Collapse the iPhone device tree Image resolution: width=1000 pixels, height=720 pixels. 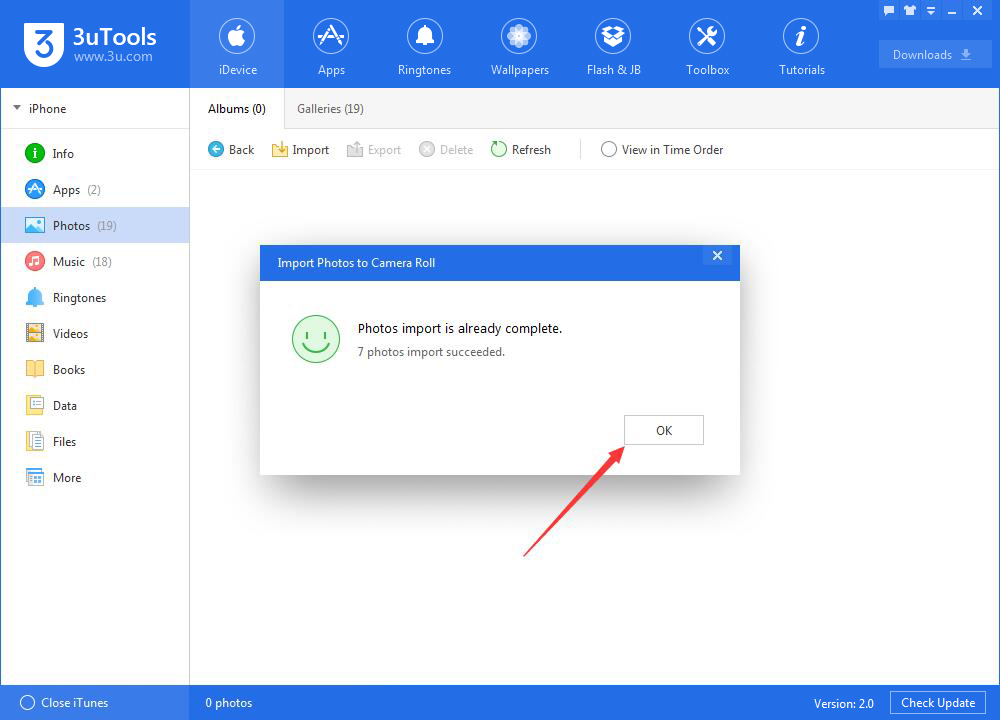click(x=17, y=108)
